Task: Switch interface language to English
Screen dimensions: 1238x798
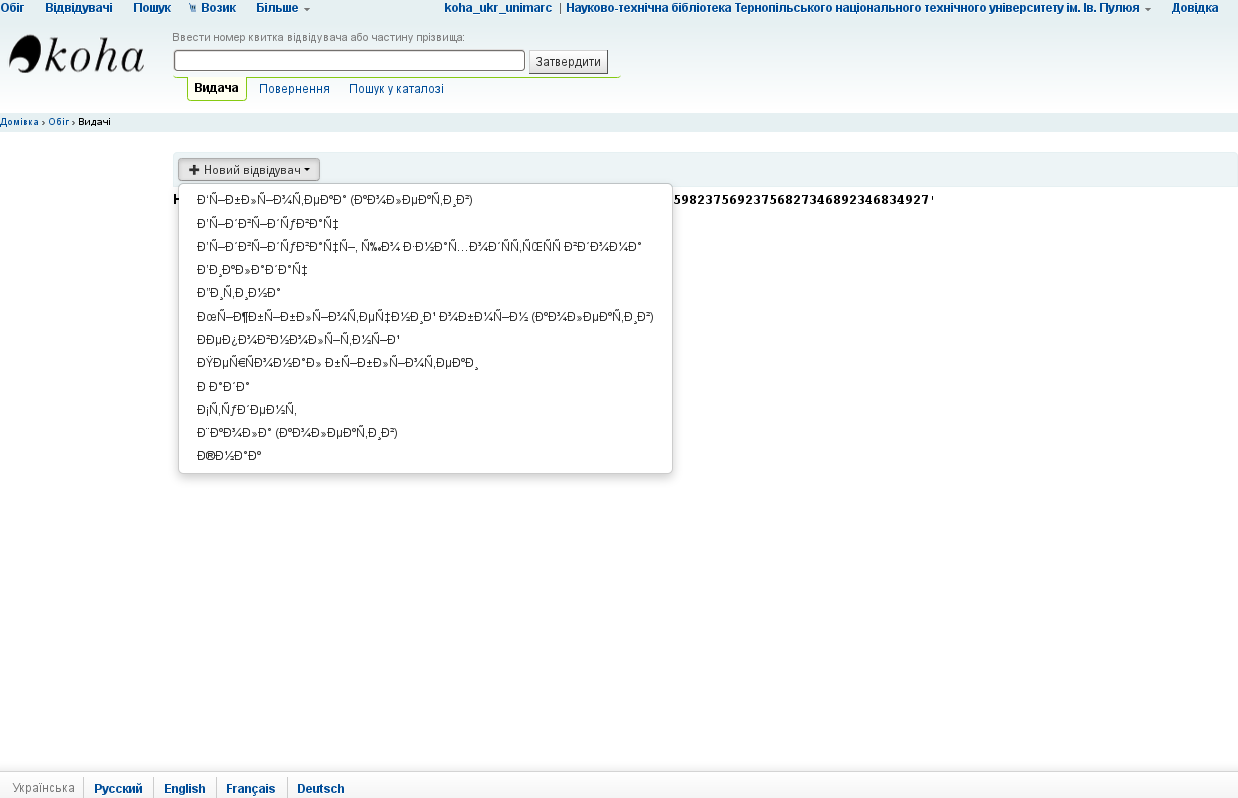Action: point(185,788)
